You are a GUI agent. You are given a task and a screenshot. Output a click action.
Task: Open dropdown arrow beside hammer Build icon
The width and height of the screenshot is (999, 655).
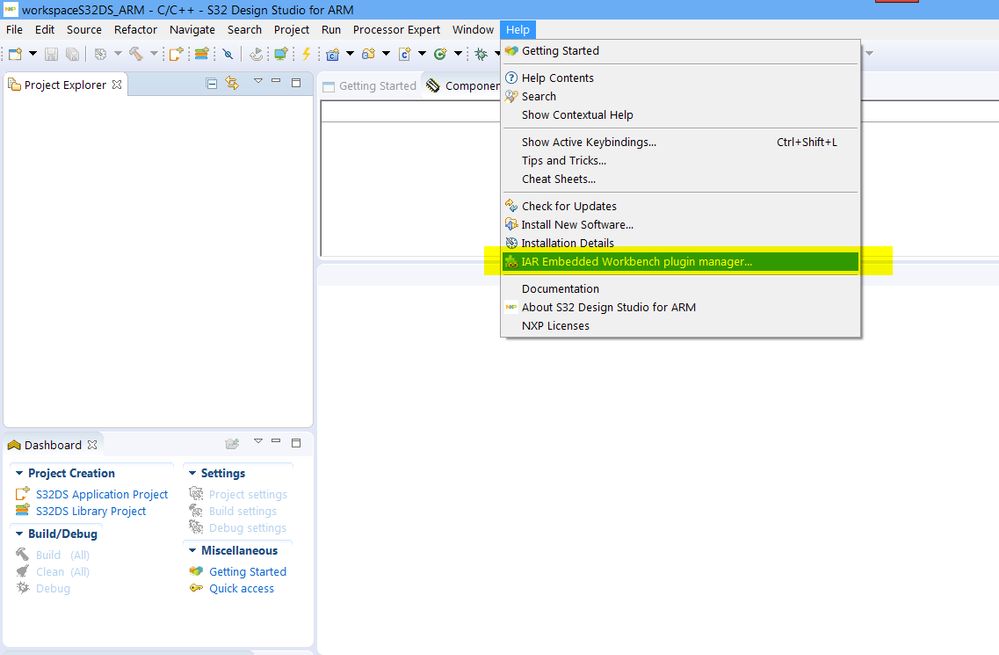click(154, 54)
